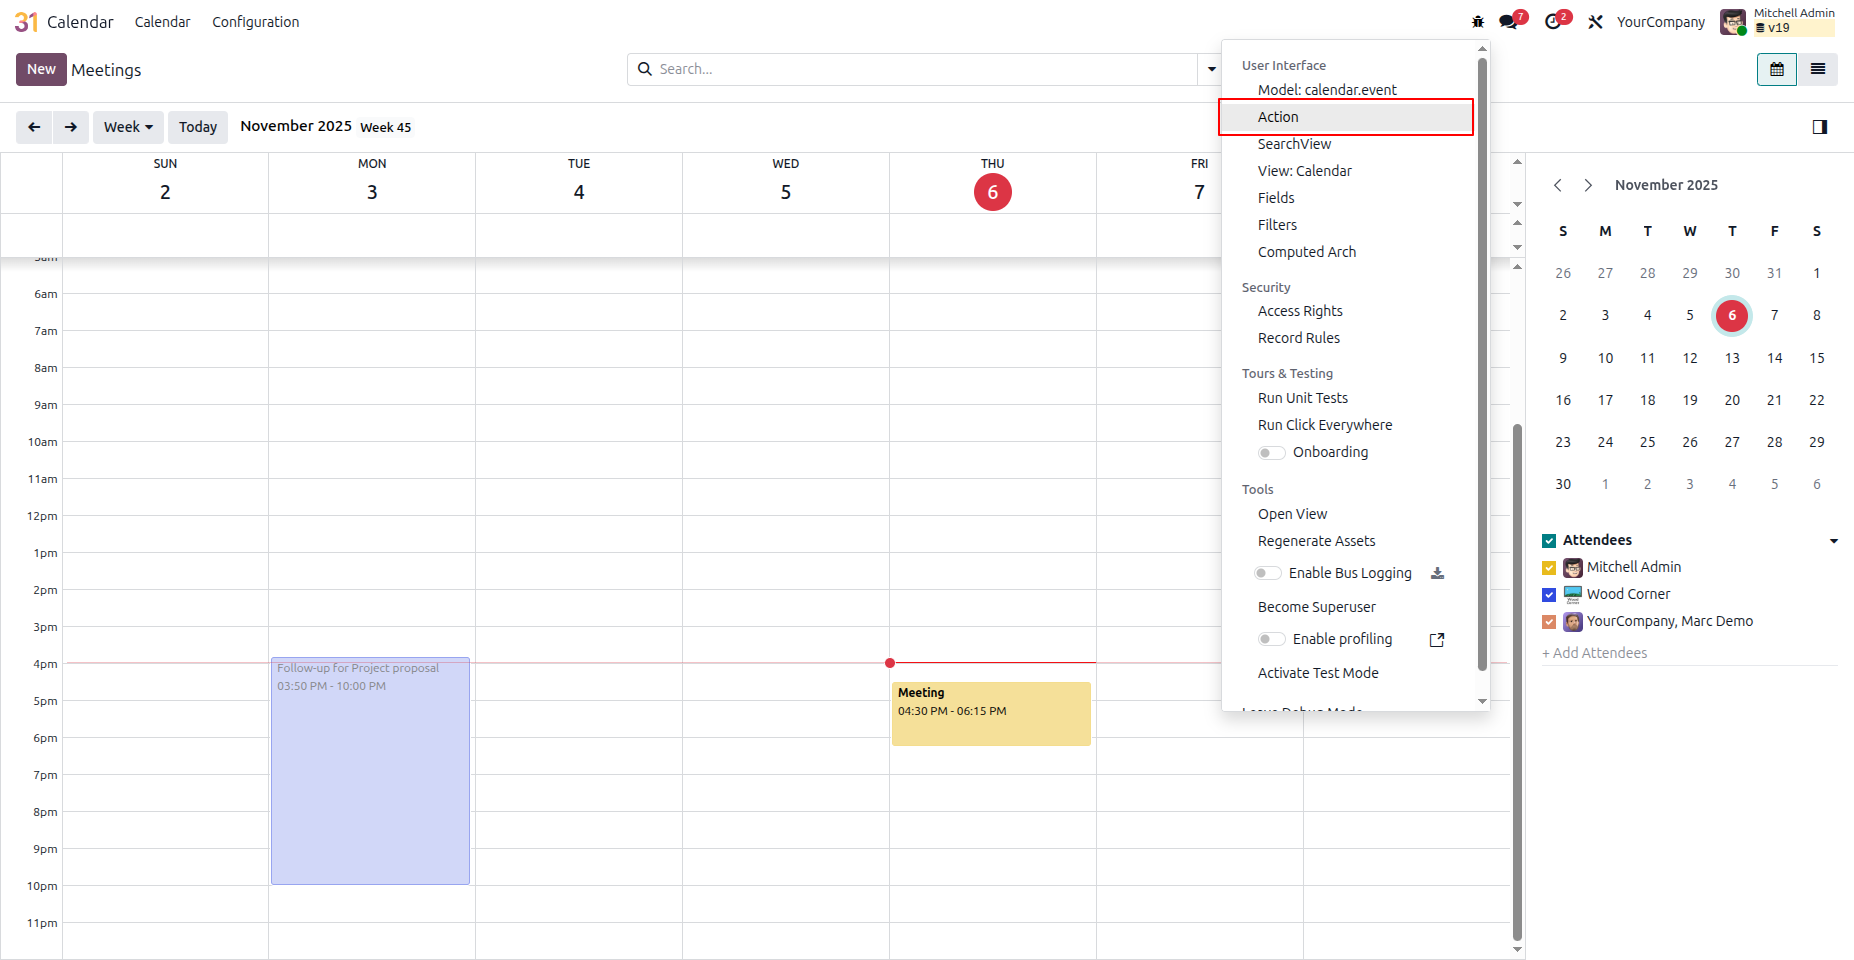The image size is (1854, 960).
Task: Toggle the side panel icon
Action: 1820,127
